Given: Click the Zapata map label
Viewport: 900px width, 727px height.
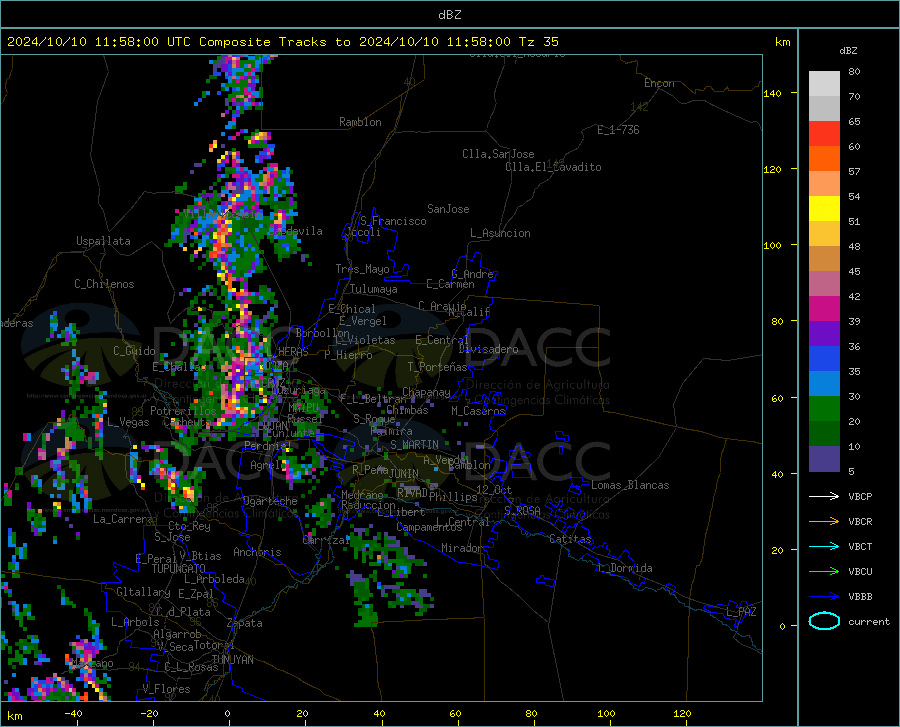Looking at the screenshot, I should 245,623.
